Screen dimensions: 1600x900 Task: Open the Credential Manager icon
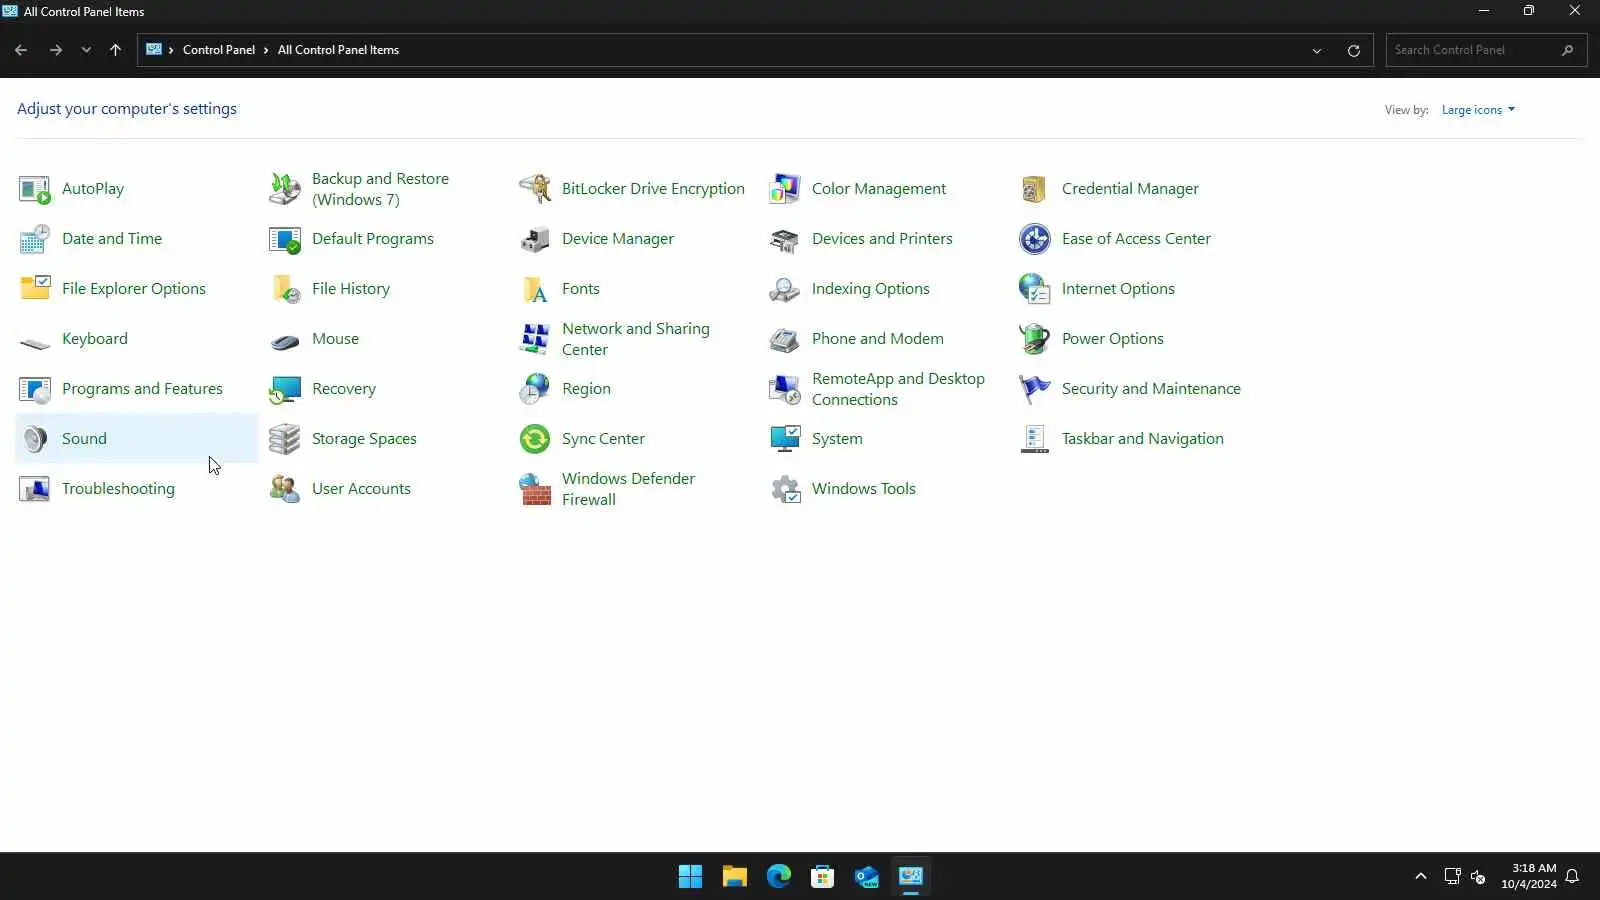1035,189
